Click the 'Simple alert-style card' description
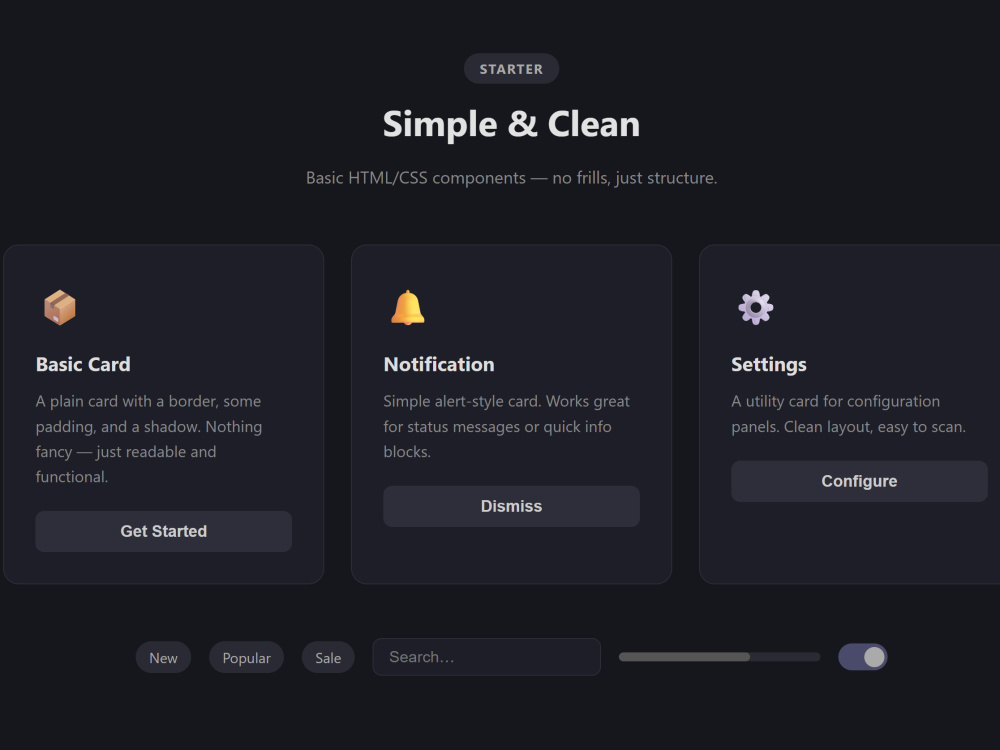1000x750 pixels. tap(506, 426)
